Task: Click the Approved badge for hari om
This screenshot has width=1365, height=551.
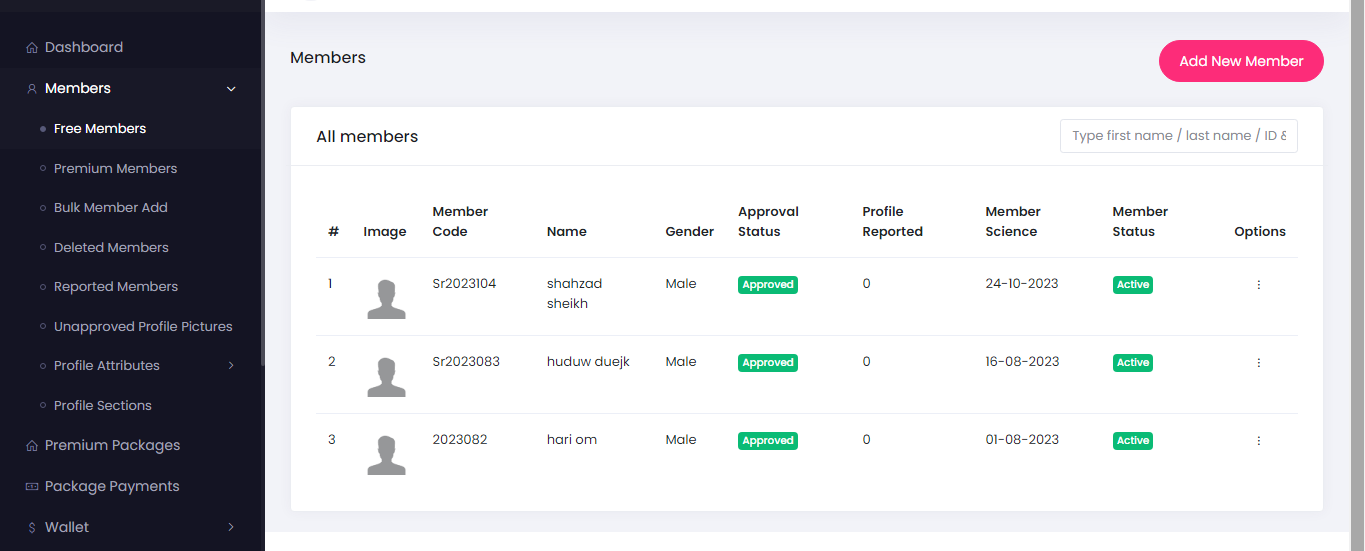Action: click(x=767, y=441)
